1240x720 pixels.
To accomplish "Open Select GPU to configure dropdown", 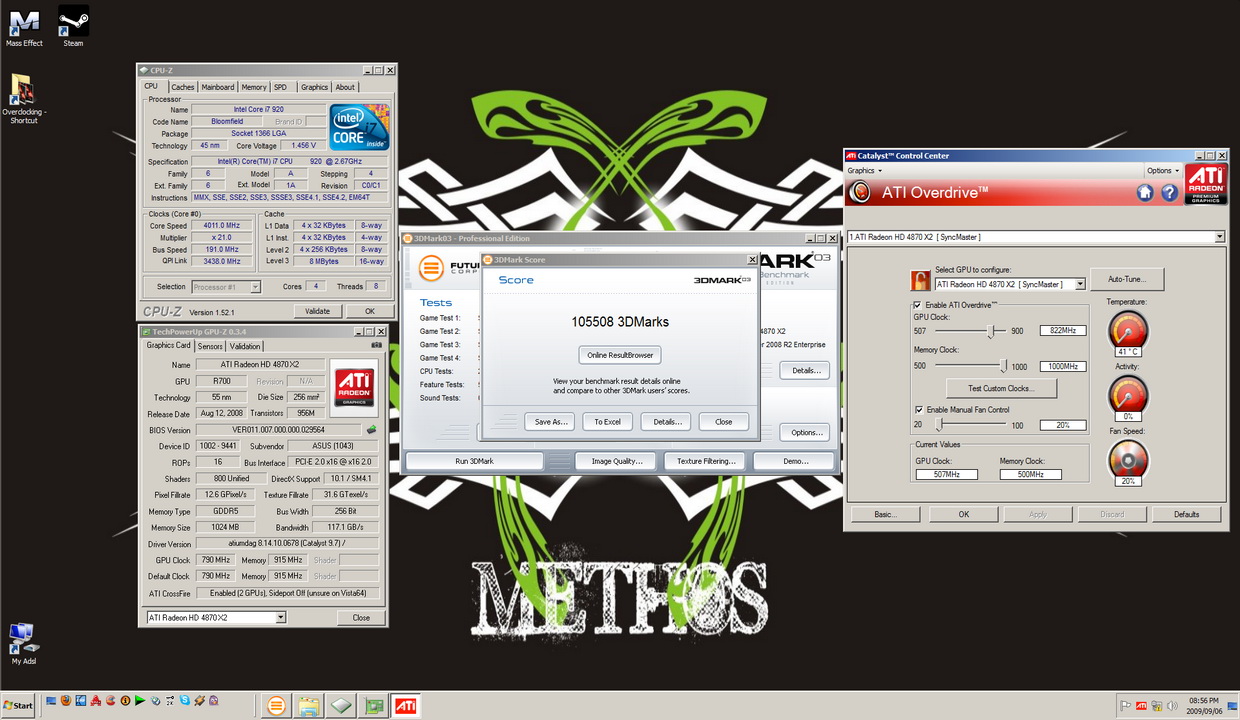I will point(1010,284).
